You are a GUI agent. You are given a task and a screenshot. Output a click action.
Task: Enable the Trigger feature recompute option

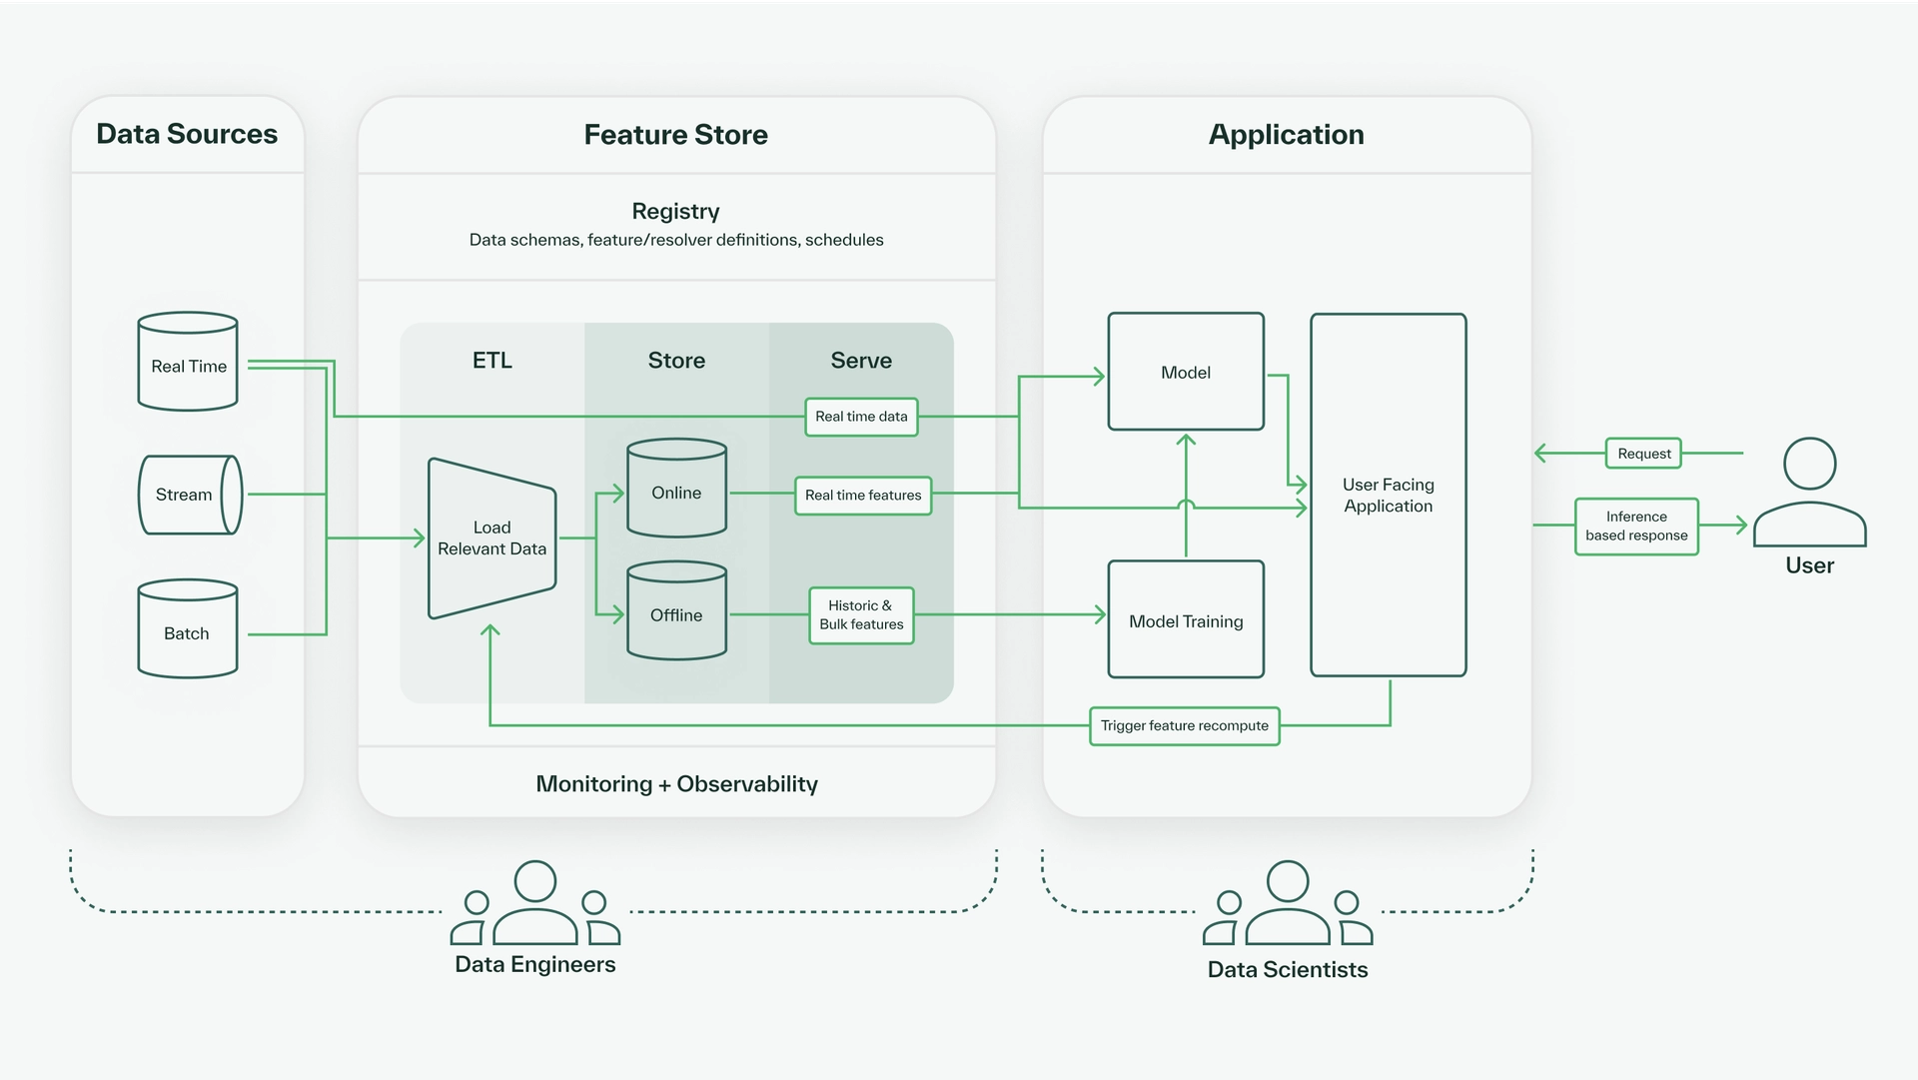pos(1184,726)
